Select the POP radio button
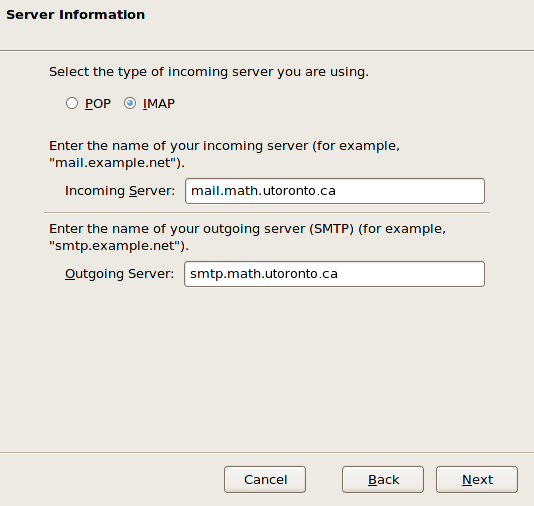534x506 pixels. 72,103
